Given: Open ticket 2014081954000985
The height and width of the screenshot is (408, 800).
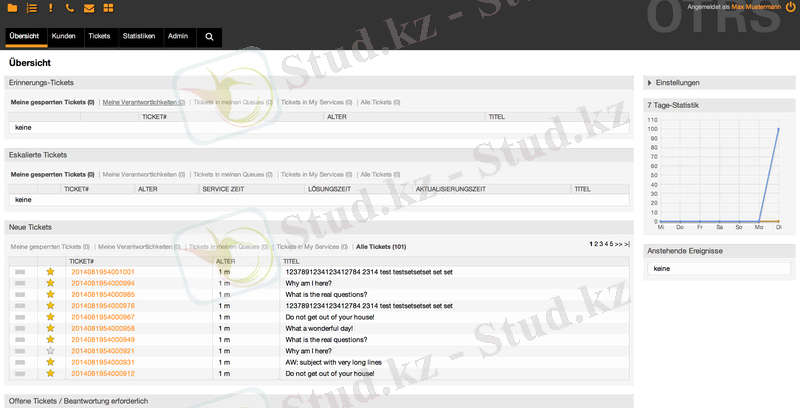Looking at the screenshot, I should pos(103,294).
